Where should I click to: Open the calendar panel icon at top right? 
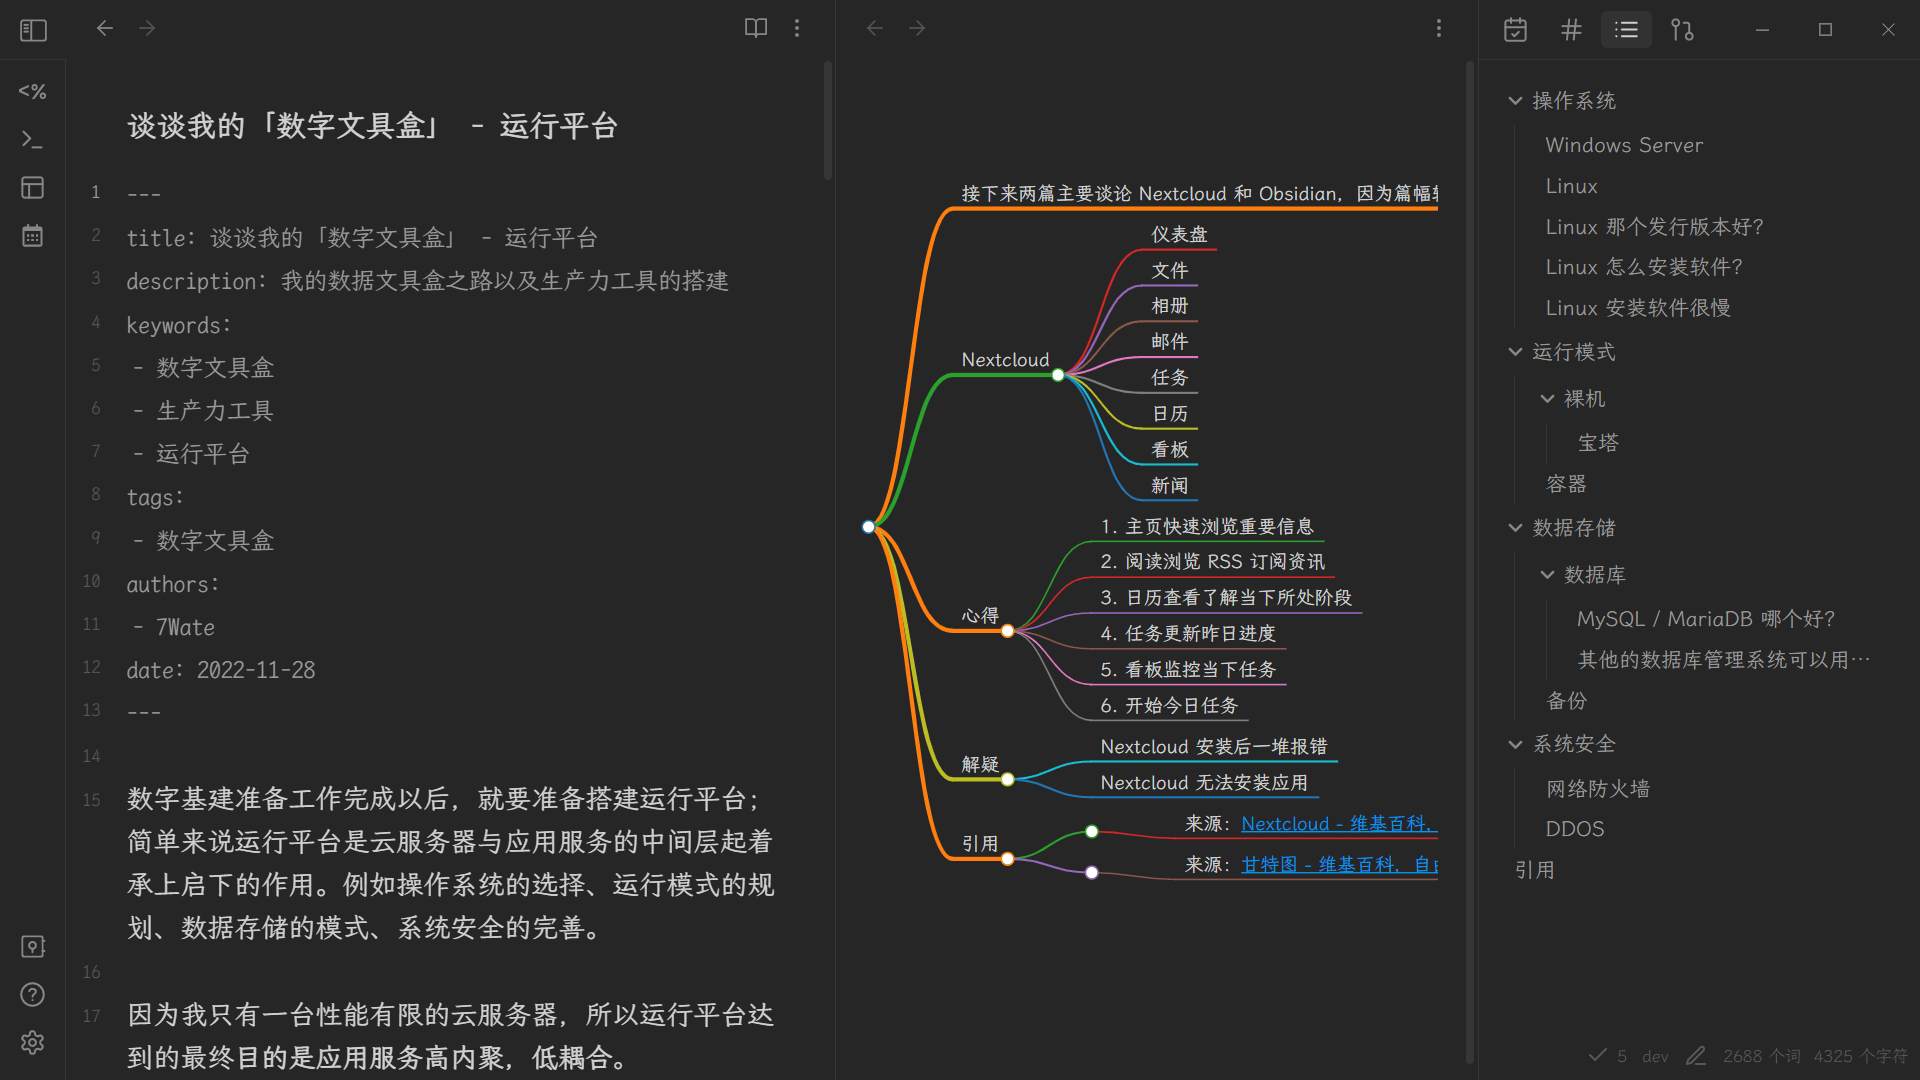pos(1515,30)
